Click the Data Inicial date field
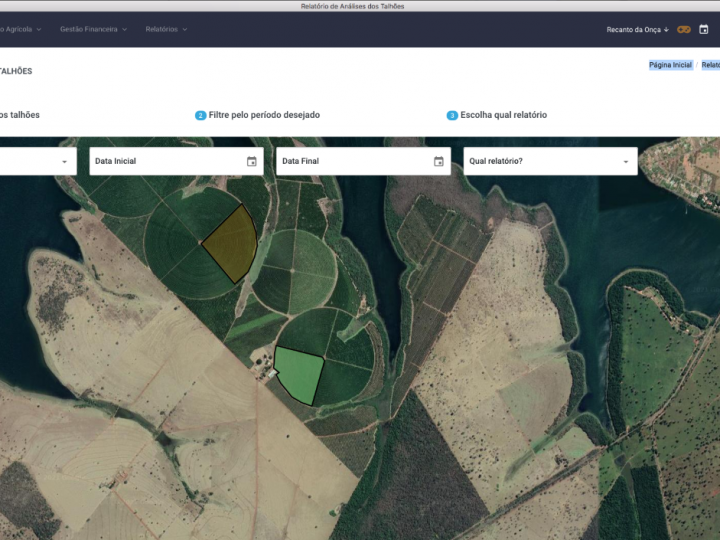The width and height of the screenshot is (720, 540). coord(176,161)
